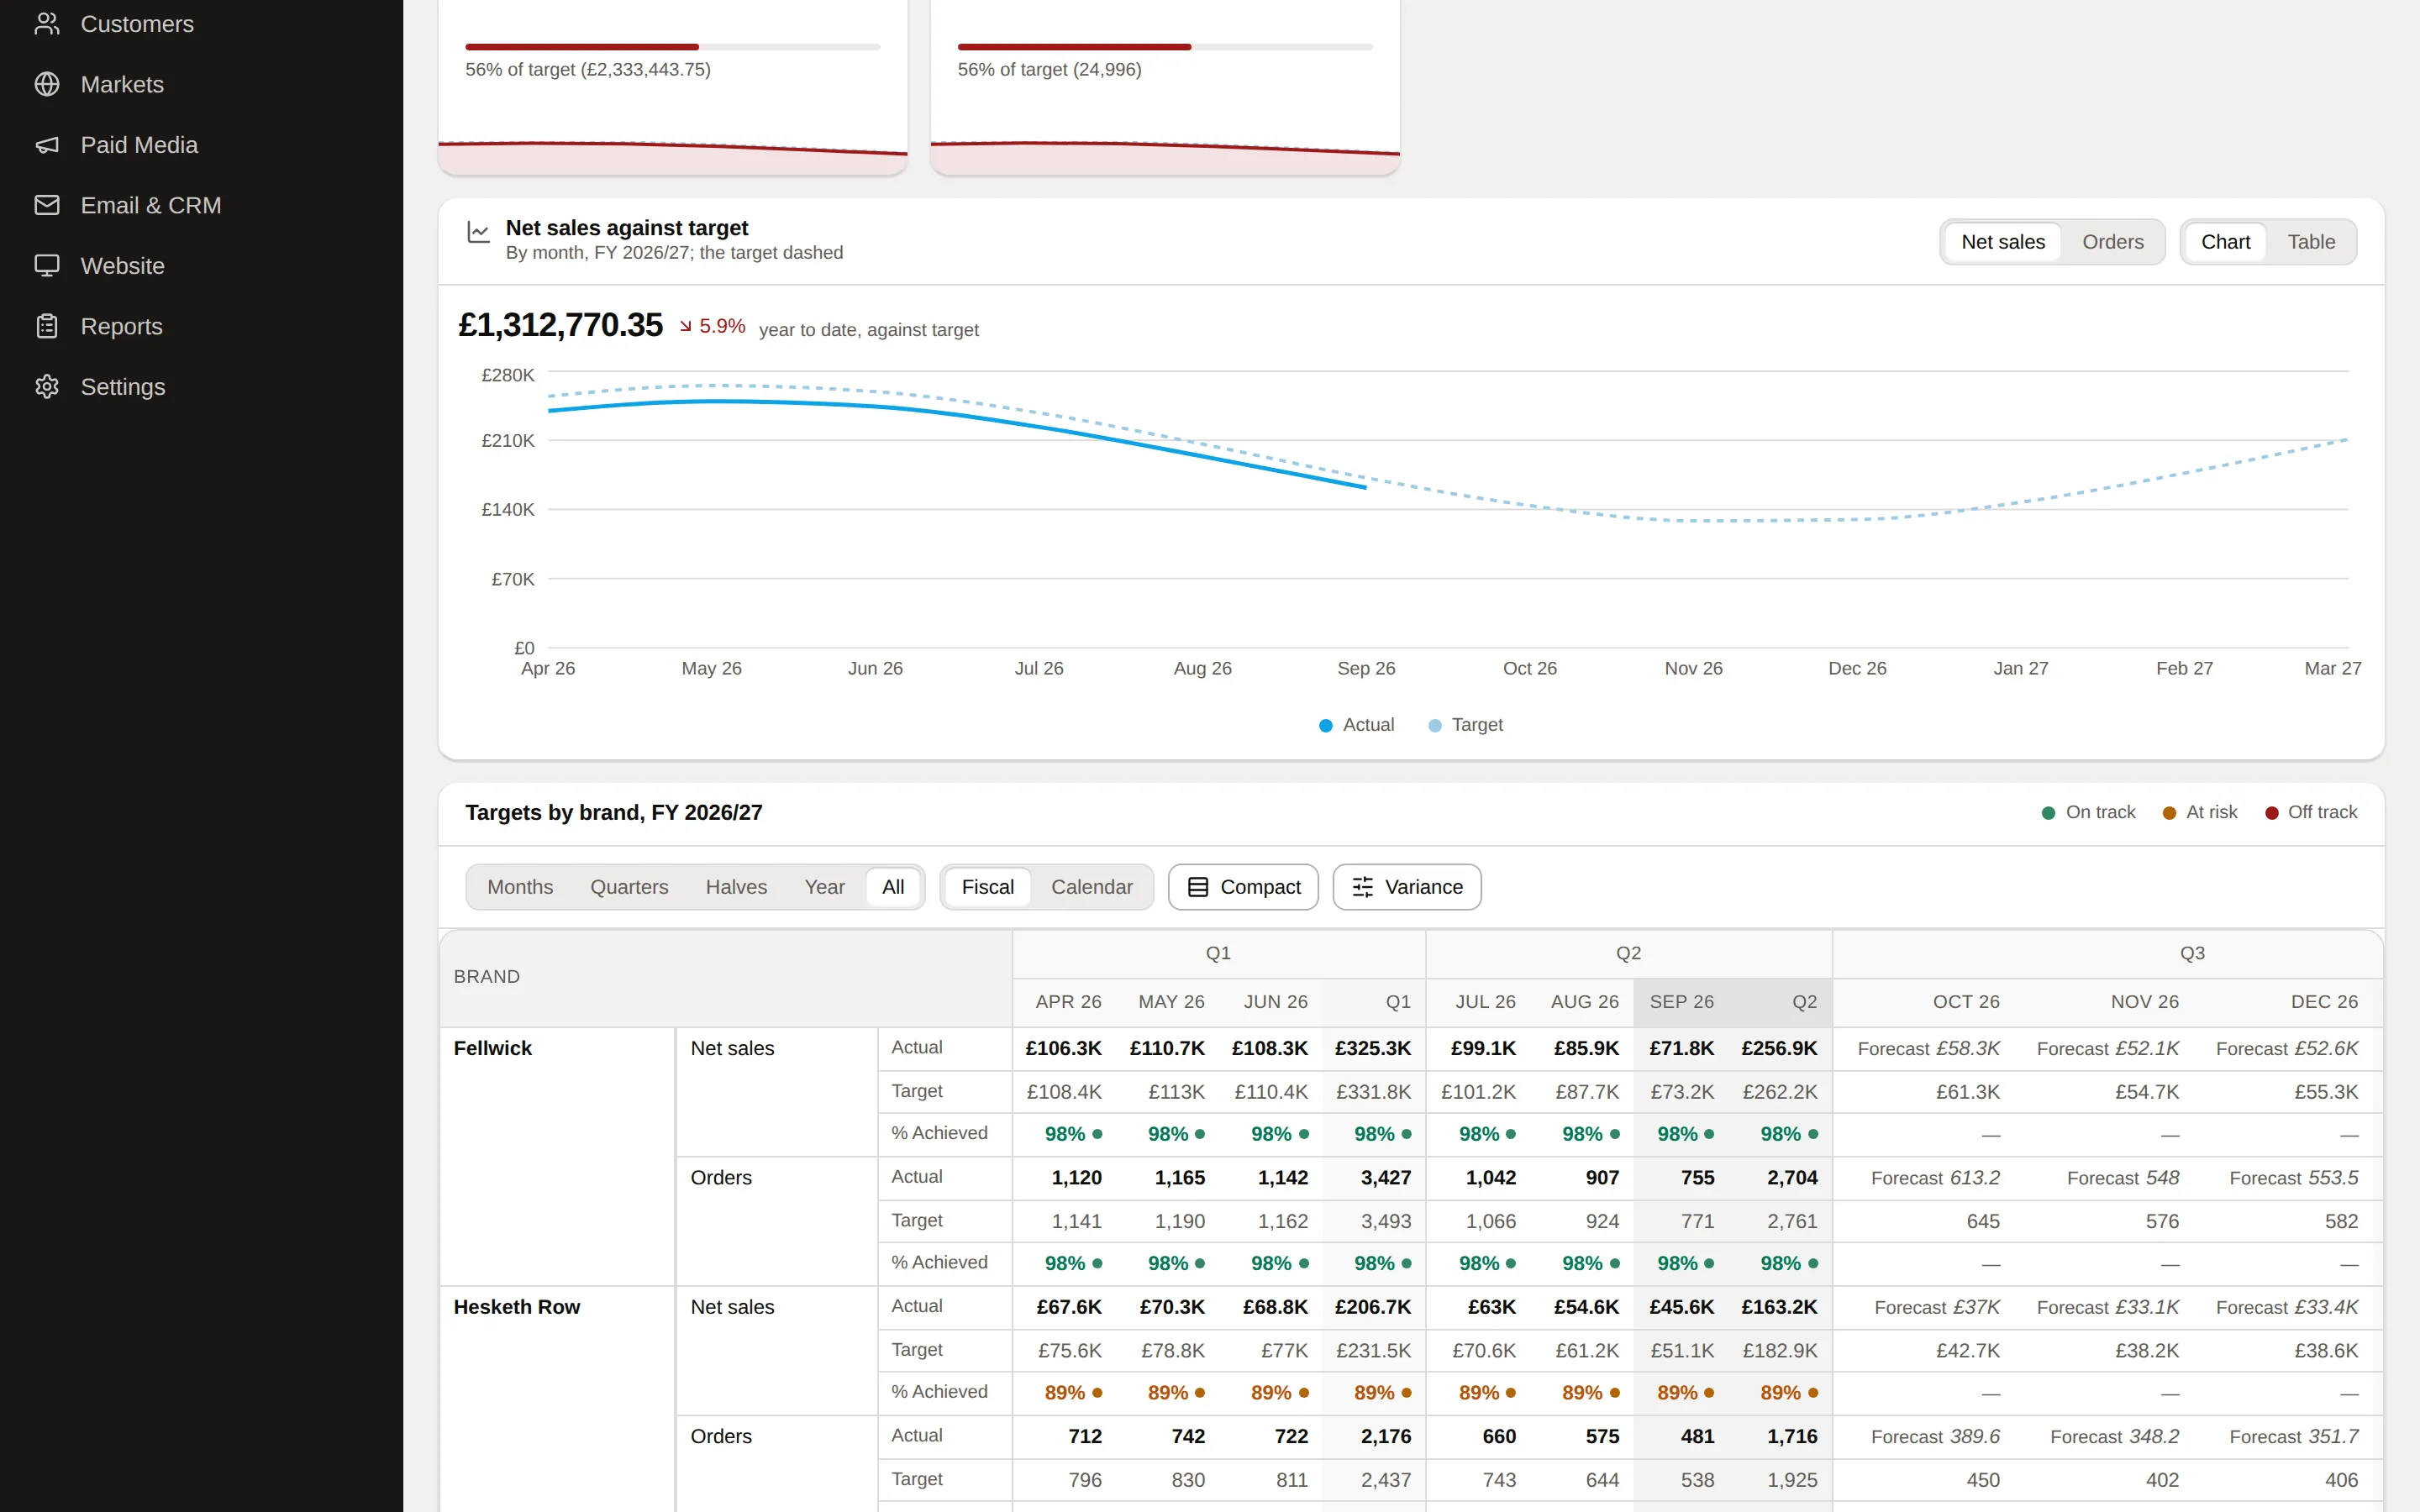Choose the Fiscal year option

click(987, 887)
